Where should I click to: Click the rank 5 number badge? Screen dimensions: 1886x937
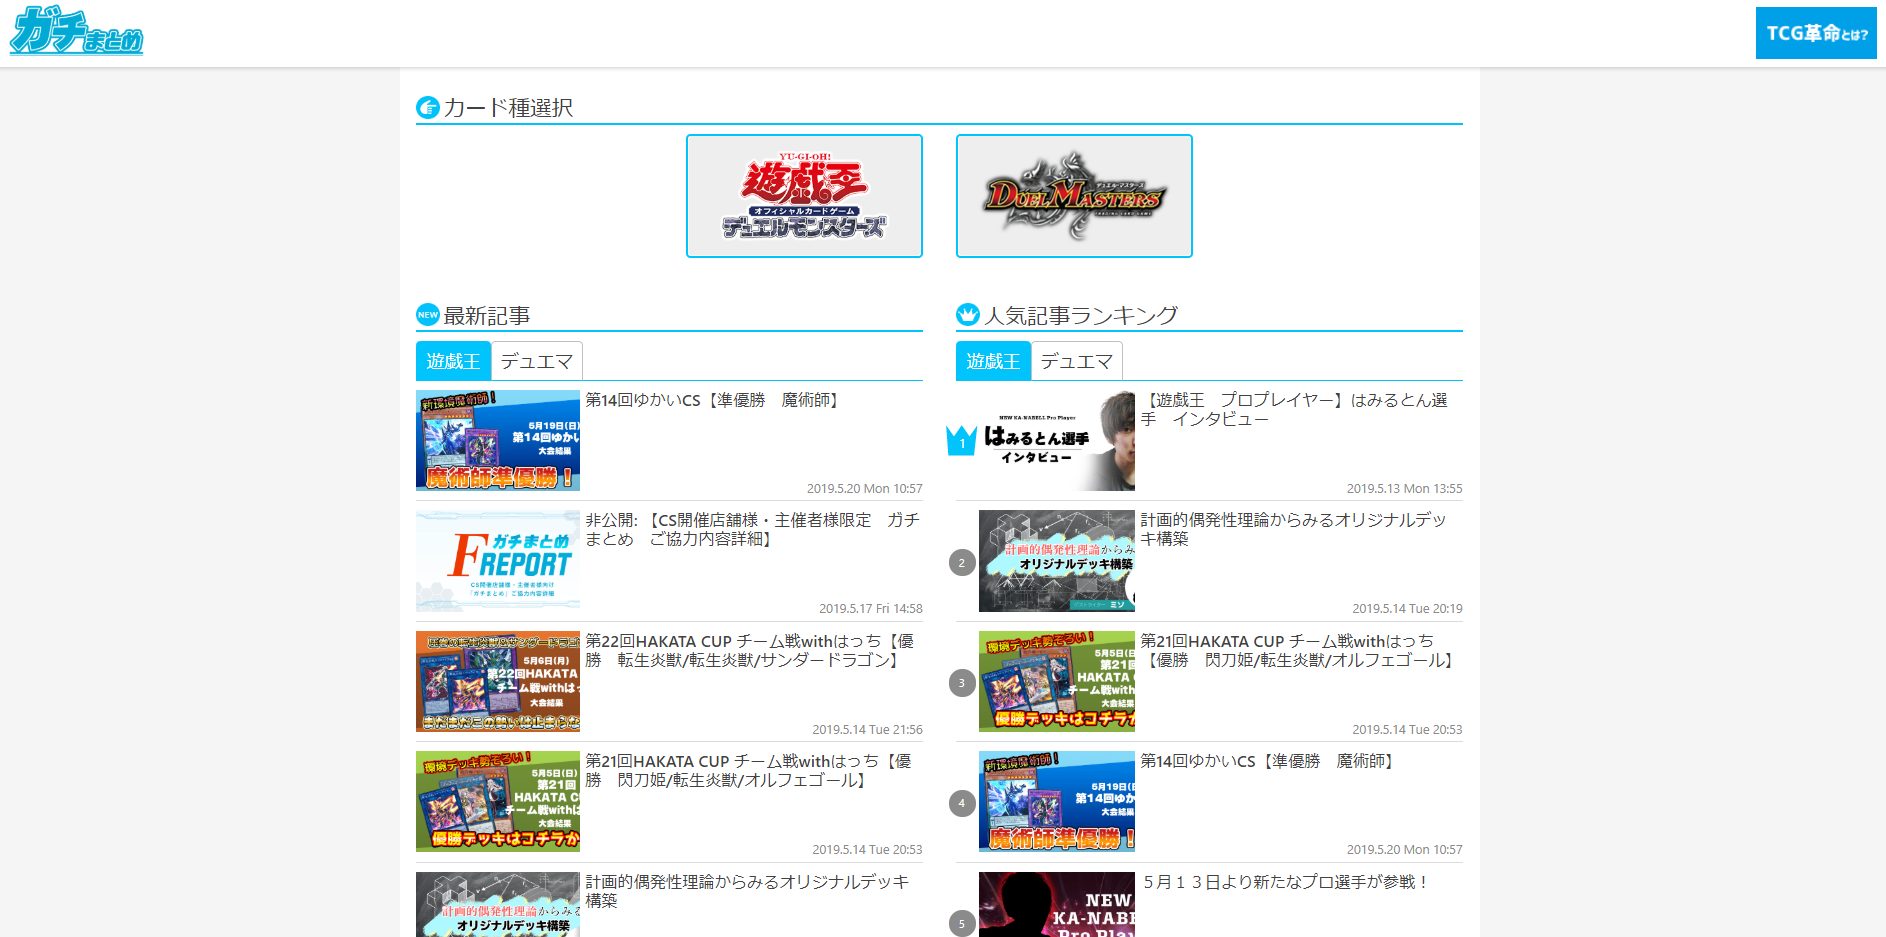[962, 923]
